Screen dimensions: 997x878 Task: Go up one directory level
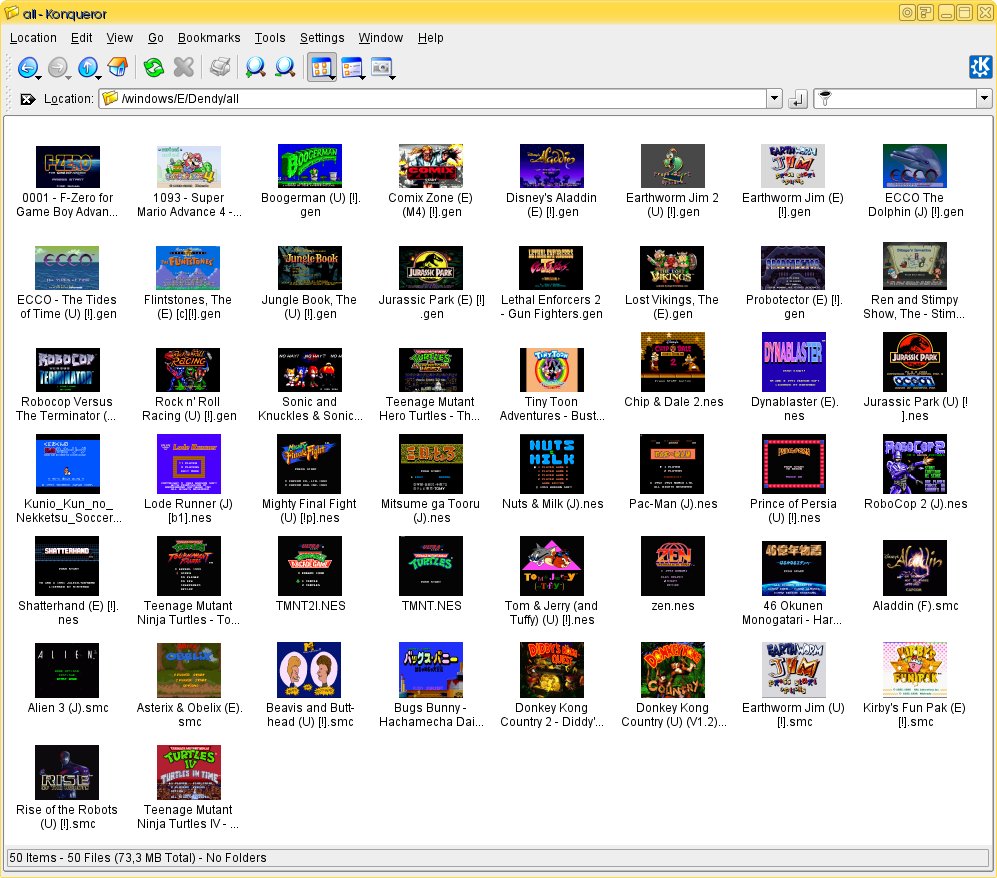[87, 67]
